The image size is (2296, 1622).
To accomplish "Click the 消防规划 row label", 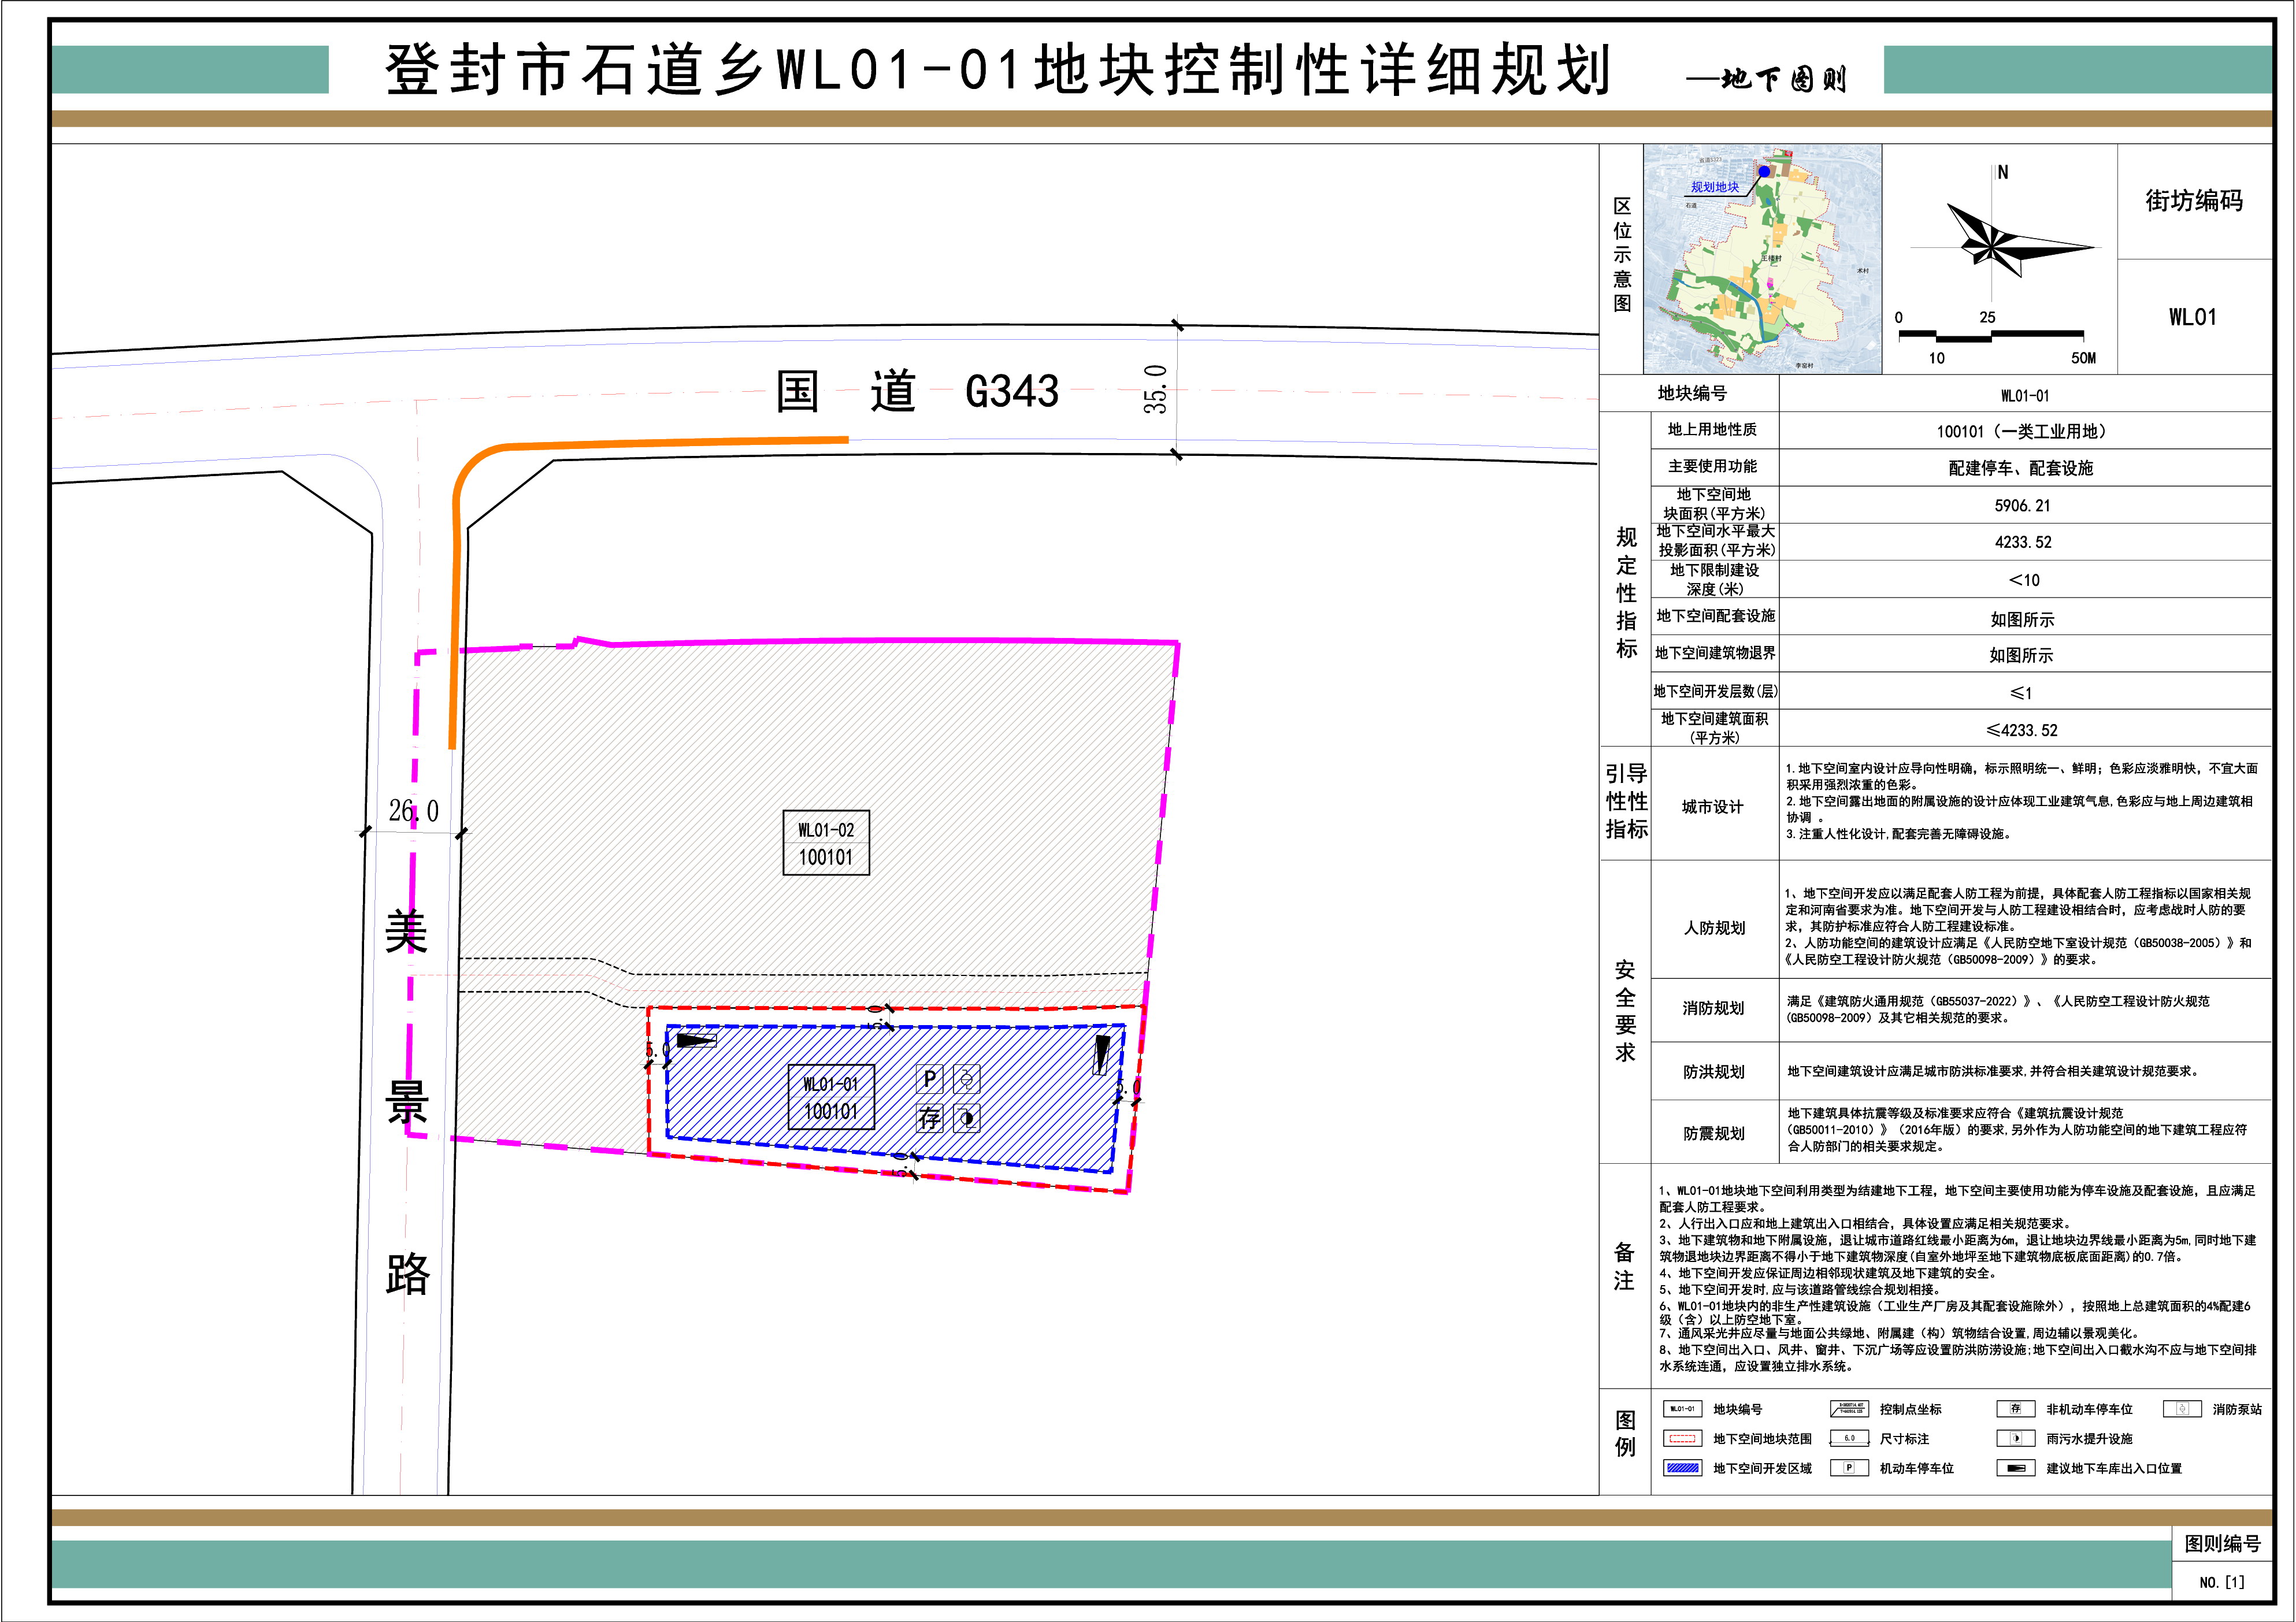I will pos(1713,1008).
